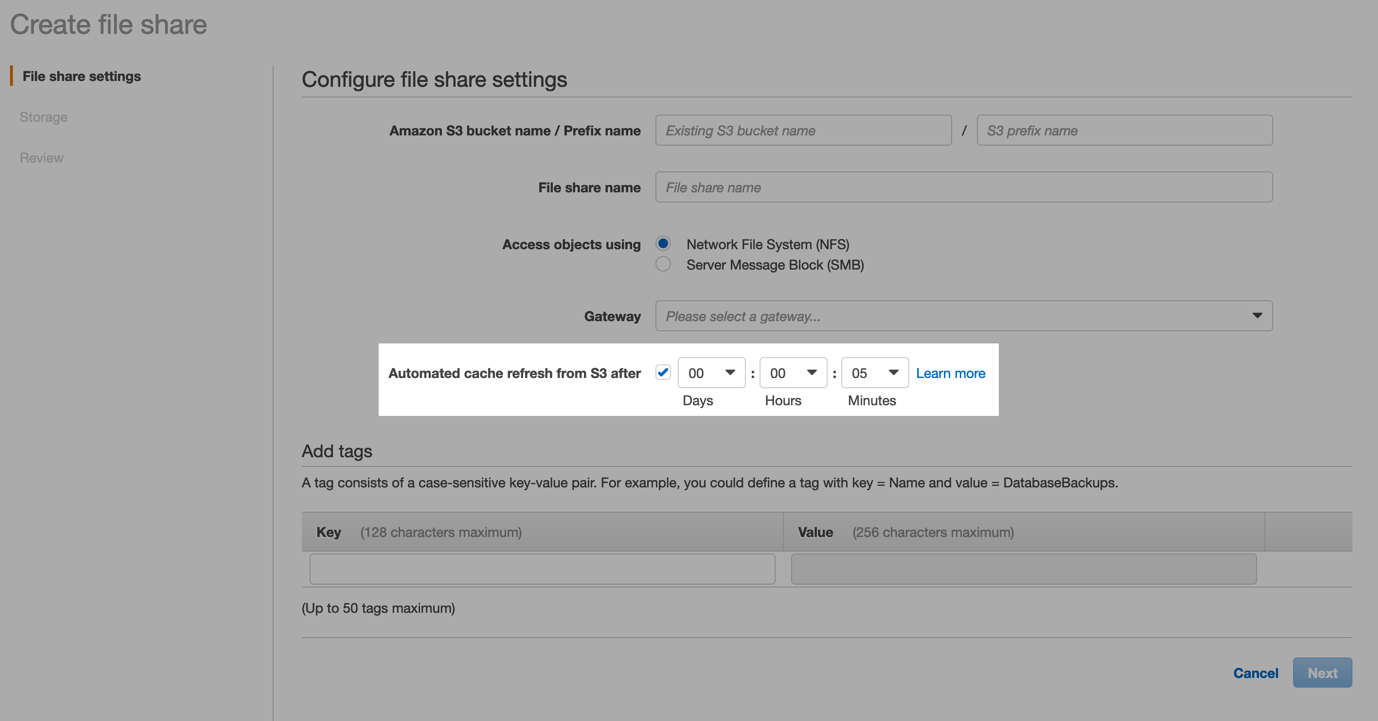Uncheck automated cache refresh from S3
1378x721 pixels.
click(x=663, y=371)
